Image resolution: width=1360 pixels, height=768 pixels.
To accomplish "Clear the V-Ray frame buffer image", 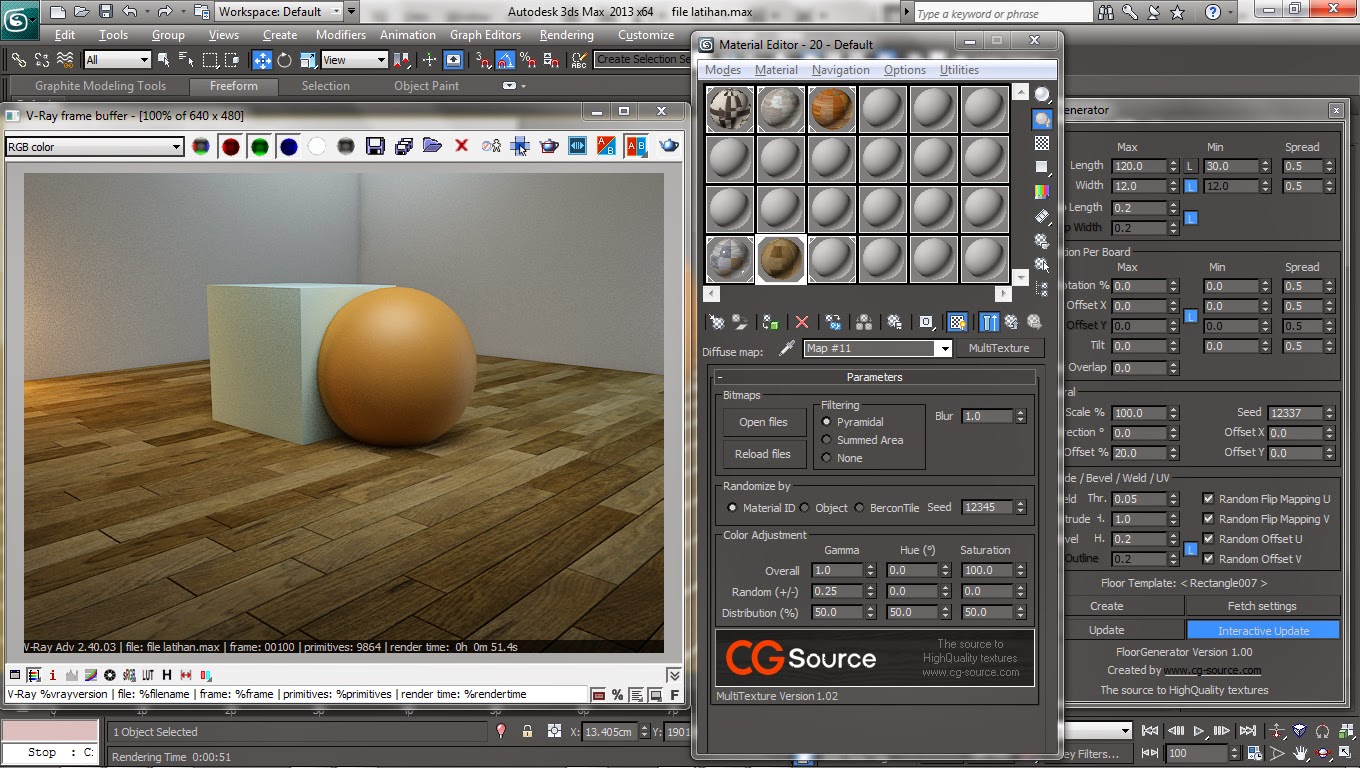I will (x=461, y=146).
